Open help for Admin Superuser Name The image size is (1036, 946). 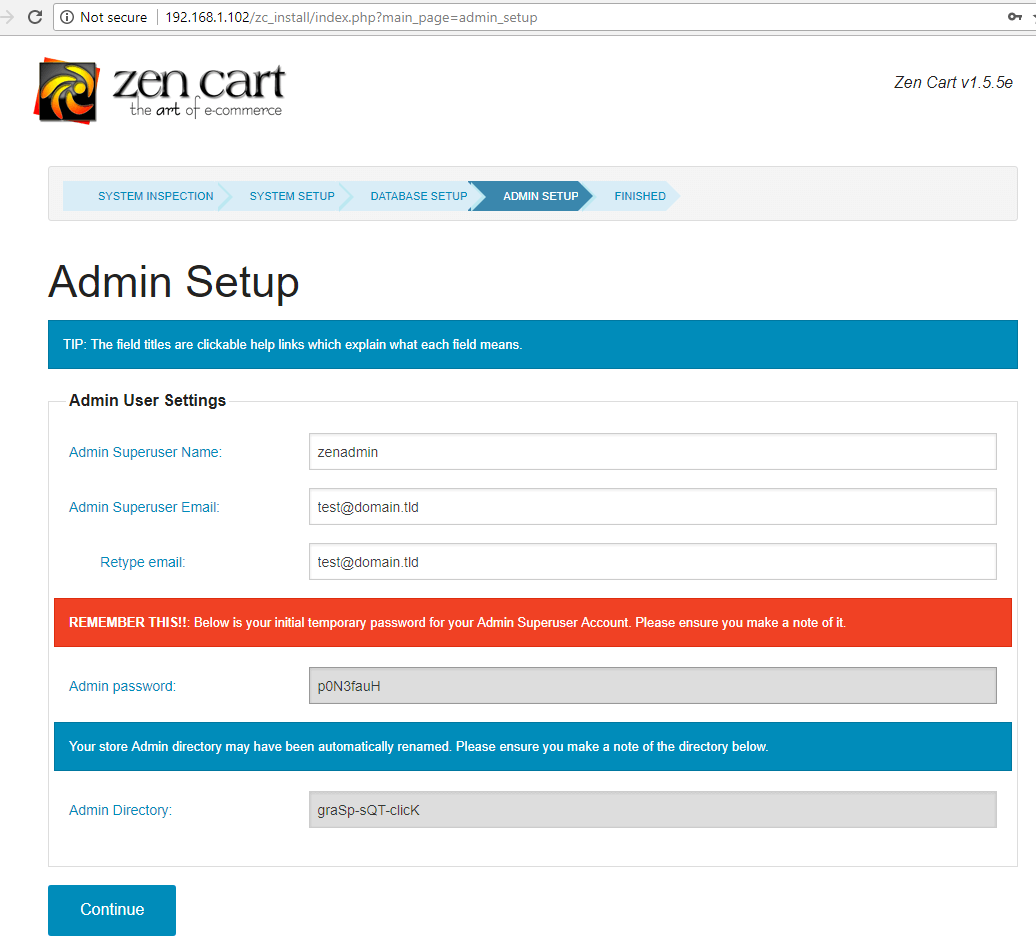coord(145,452)
